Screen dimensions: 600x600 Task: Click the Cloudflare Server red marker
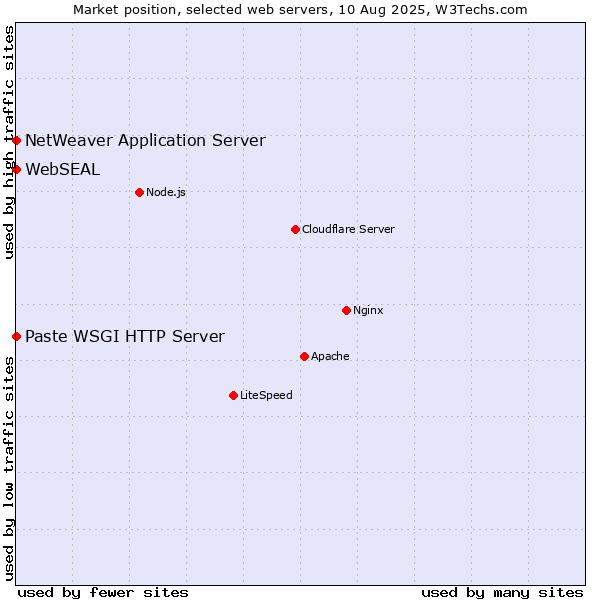point(295,230)
